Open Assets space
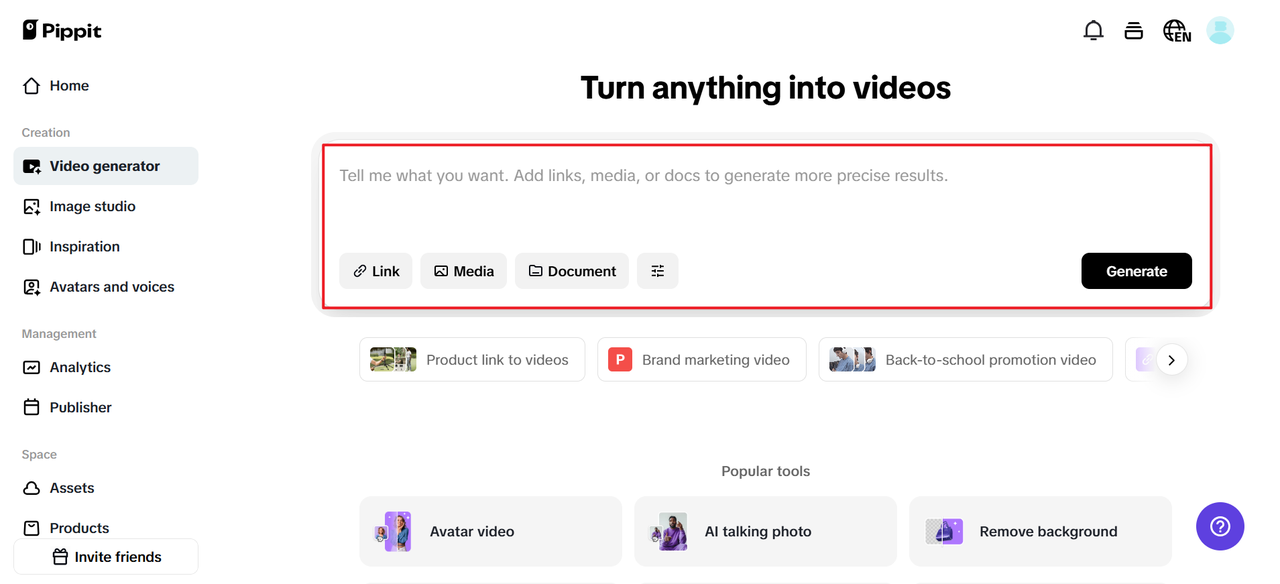The width and height of the screenshot is (1280, 584). (x=106, y=488)
